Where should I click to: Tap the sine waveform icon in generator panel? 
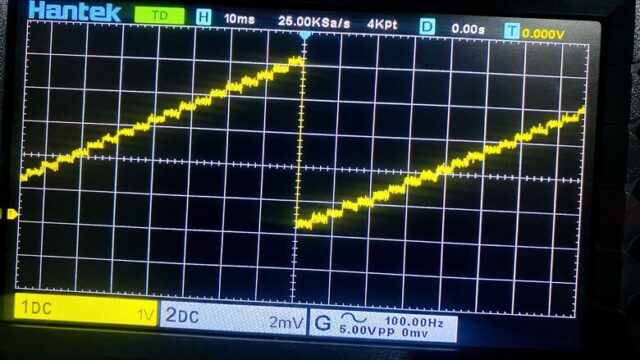coord(353,317)
